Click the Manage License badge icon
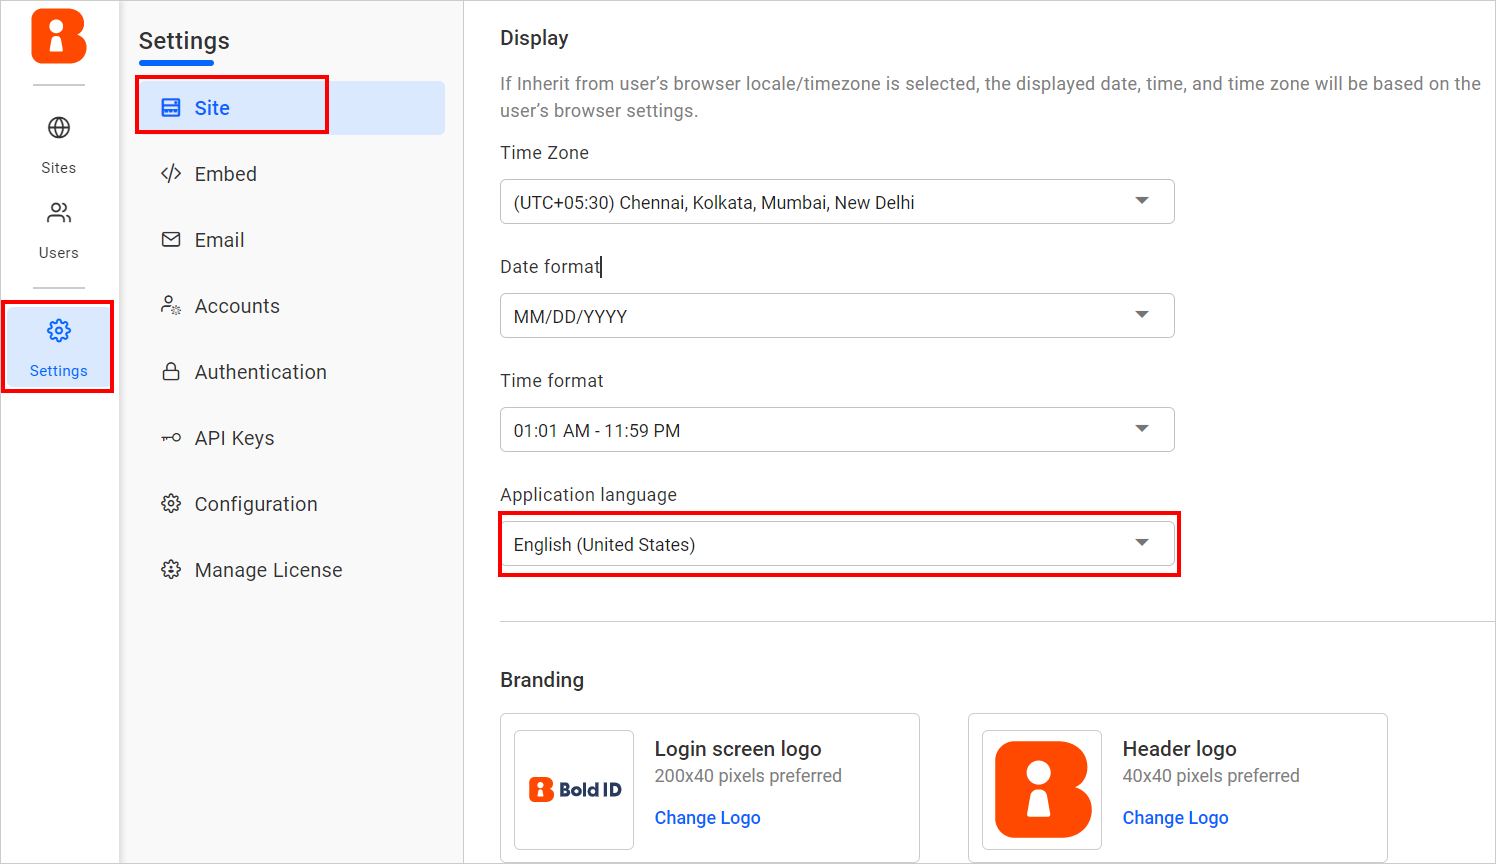 click(x=171, y=570)
